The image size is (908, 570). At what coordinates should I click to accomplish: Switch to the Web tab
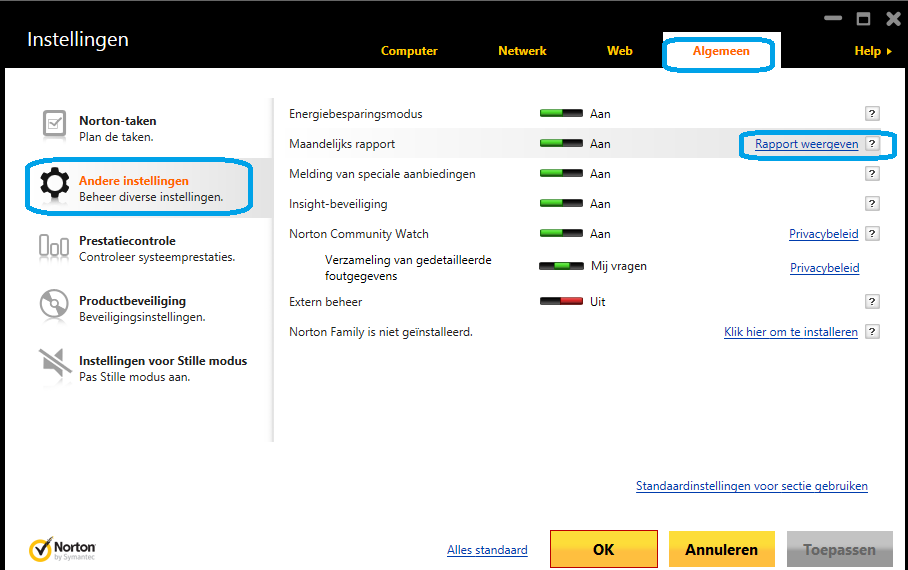pos(619,51)
